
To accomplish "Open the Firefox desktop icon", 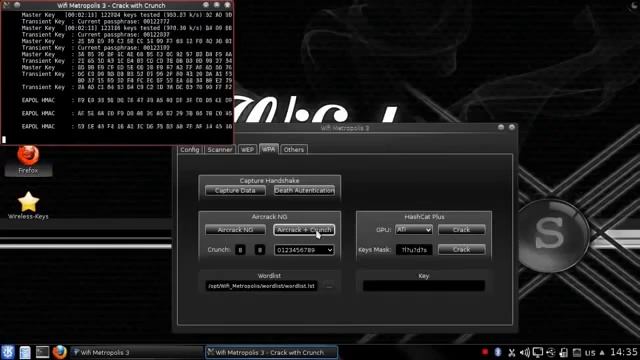I will tap(28, 160).
